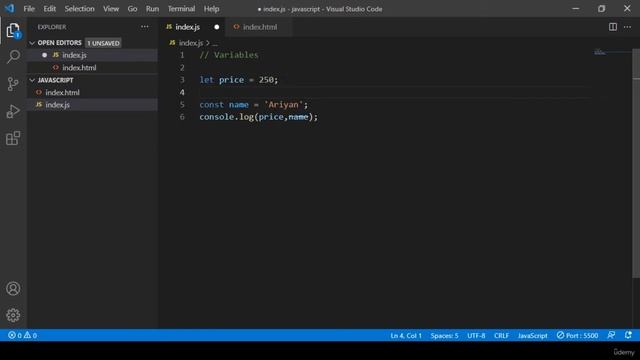Viewport: 640px width, 360px height.
Task: Click the 1 UNSAVED badge
Action: click(103, 43)
